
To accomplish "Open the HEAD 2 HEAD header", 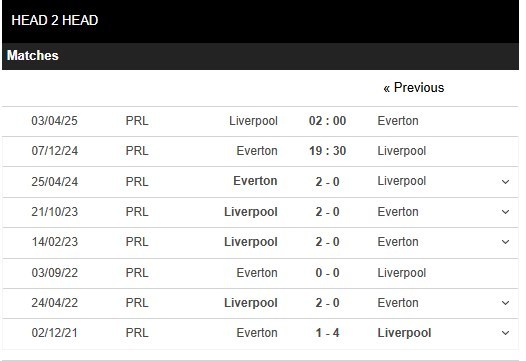I will 55,20.
